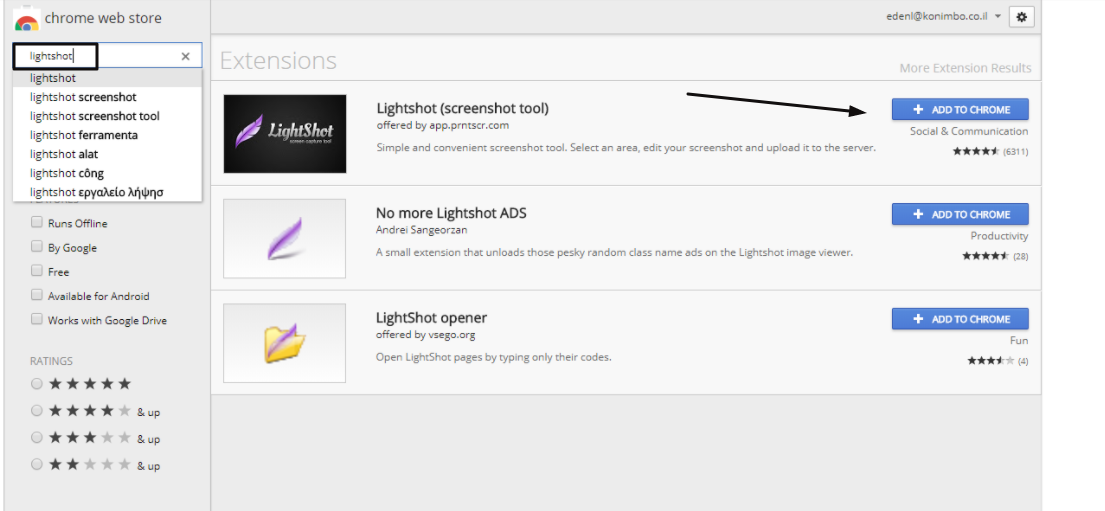Check the By Google filter

(x=37, y=247)
